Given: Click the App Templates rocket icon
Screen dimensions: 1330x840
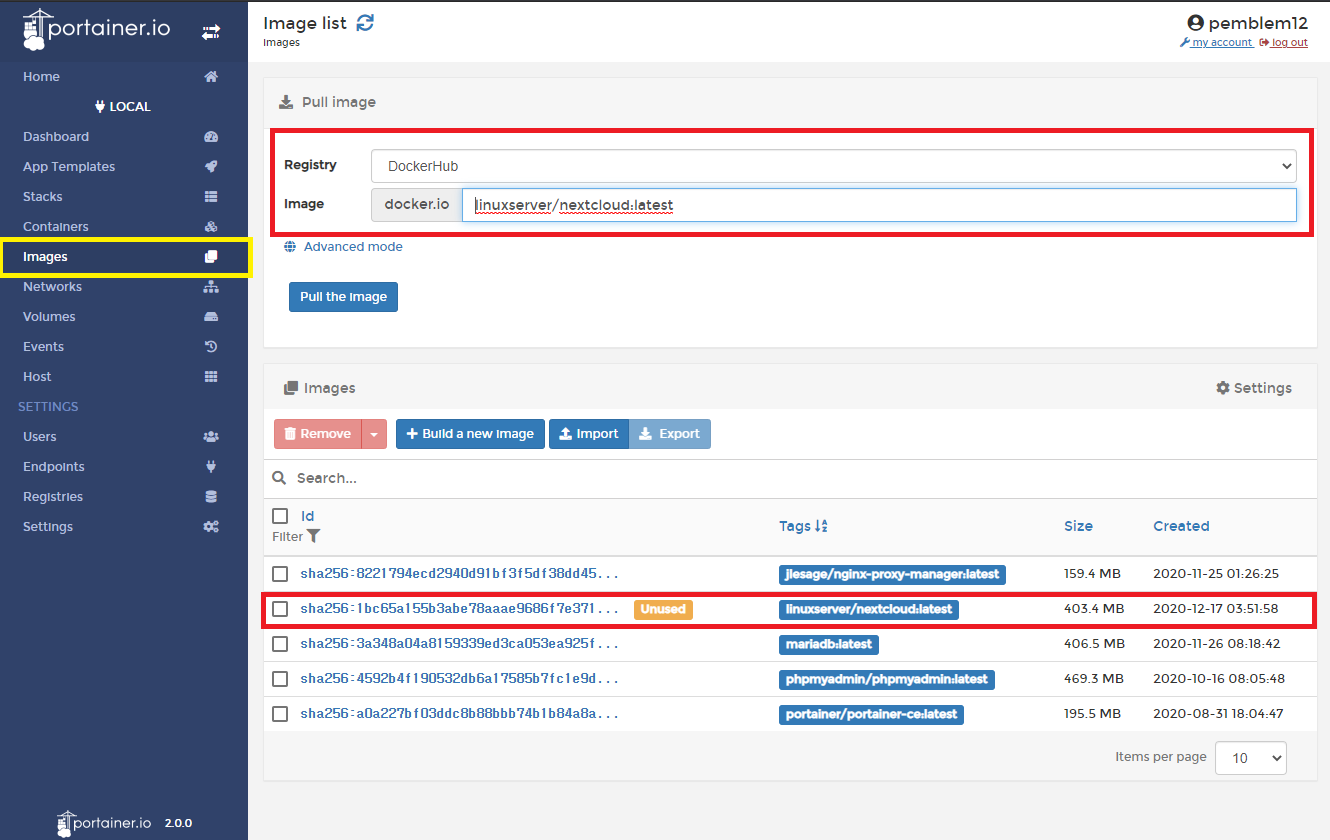Looking at the screenshot, I should (211, 167).
